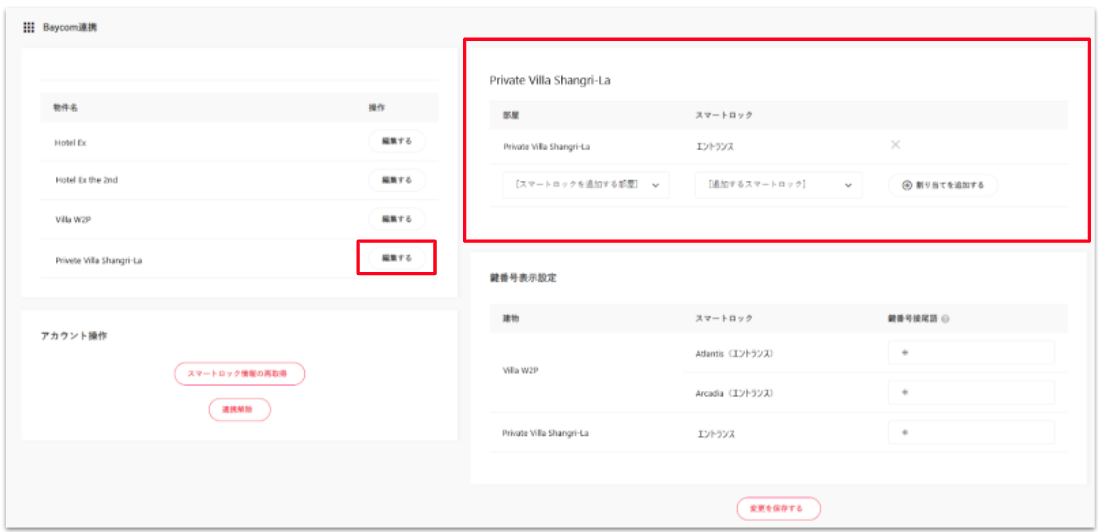Click the grid icon beside Baycom連携

(x=28, y=27)
